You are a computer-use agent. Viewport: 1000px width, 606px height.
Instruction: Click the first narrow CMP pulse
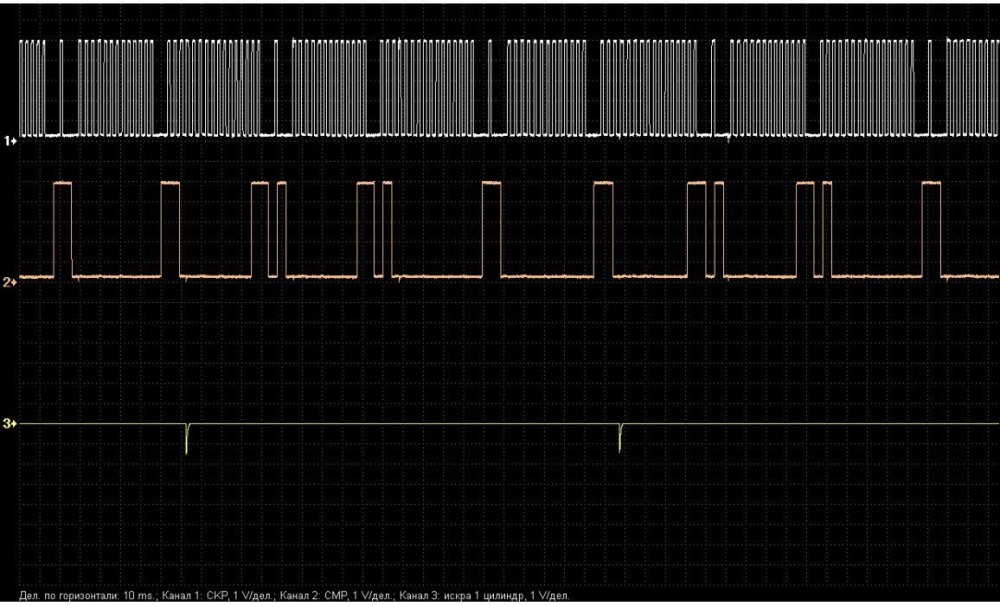tap(280, 228)
